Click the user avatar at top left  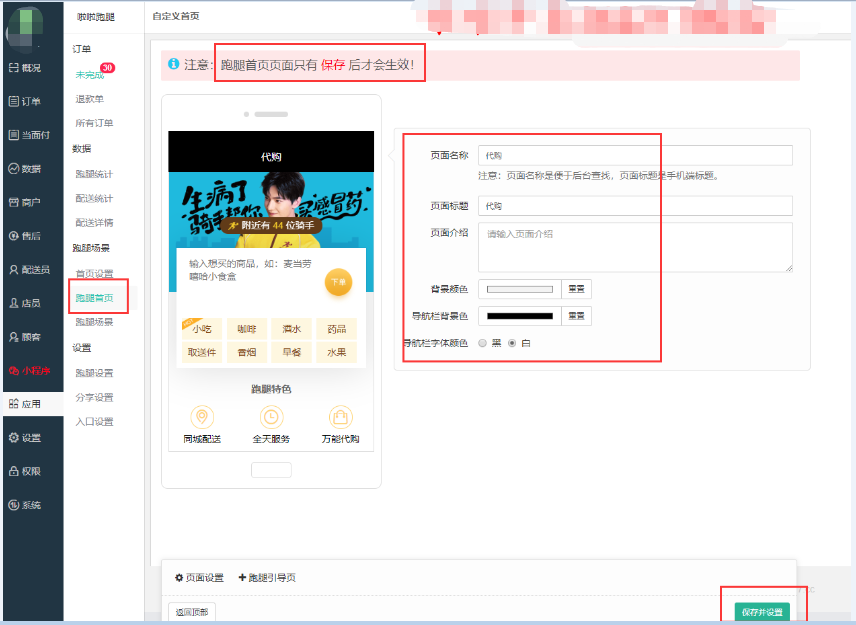pos(25,27)
